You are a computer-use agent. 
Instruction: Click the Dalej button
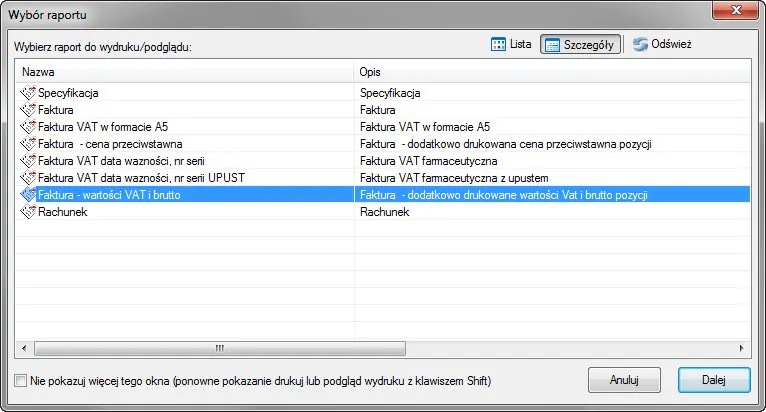714,380
